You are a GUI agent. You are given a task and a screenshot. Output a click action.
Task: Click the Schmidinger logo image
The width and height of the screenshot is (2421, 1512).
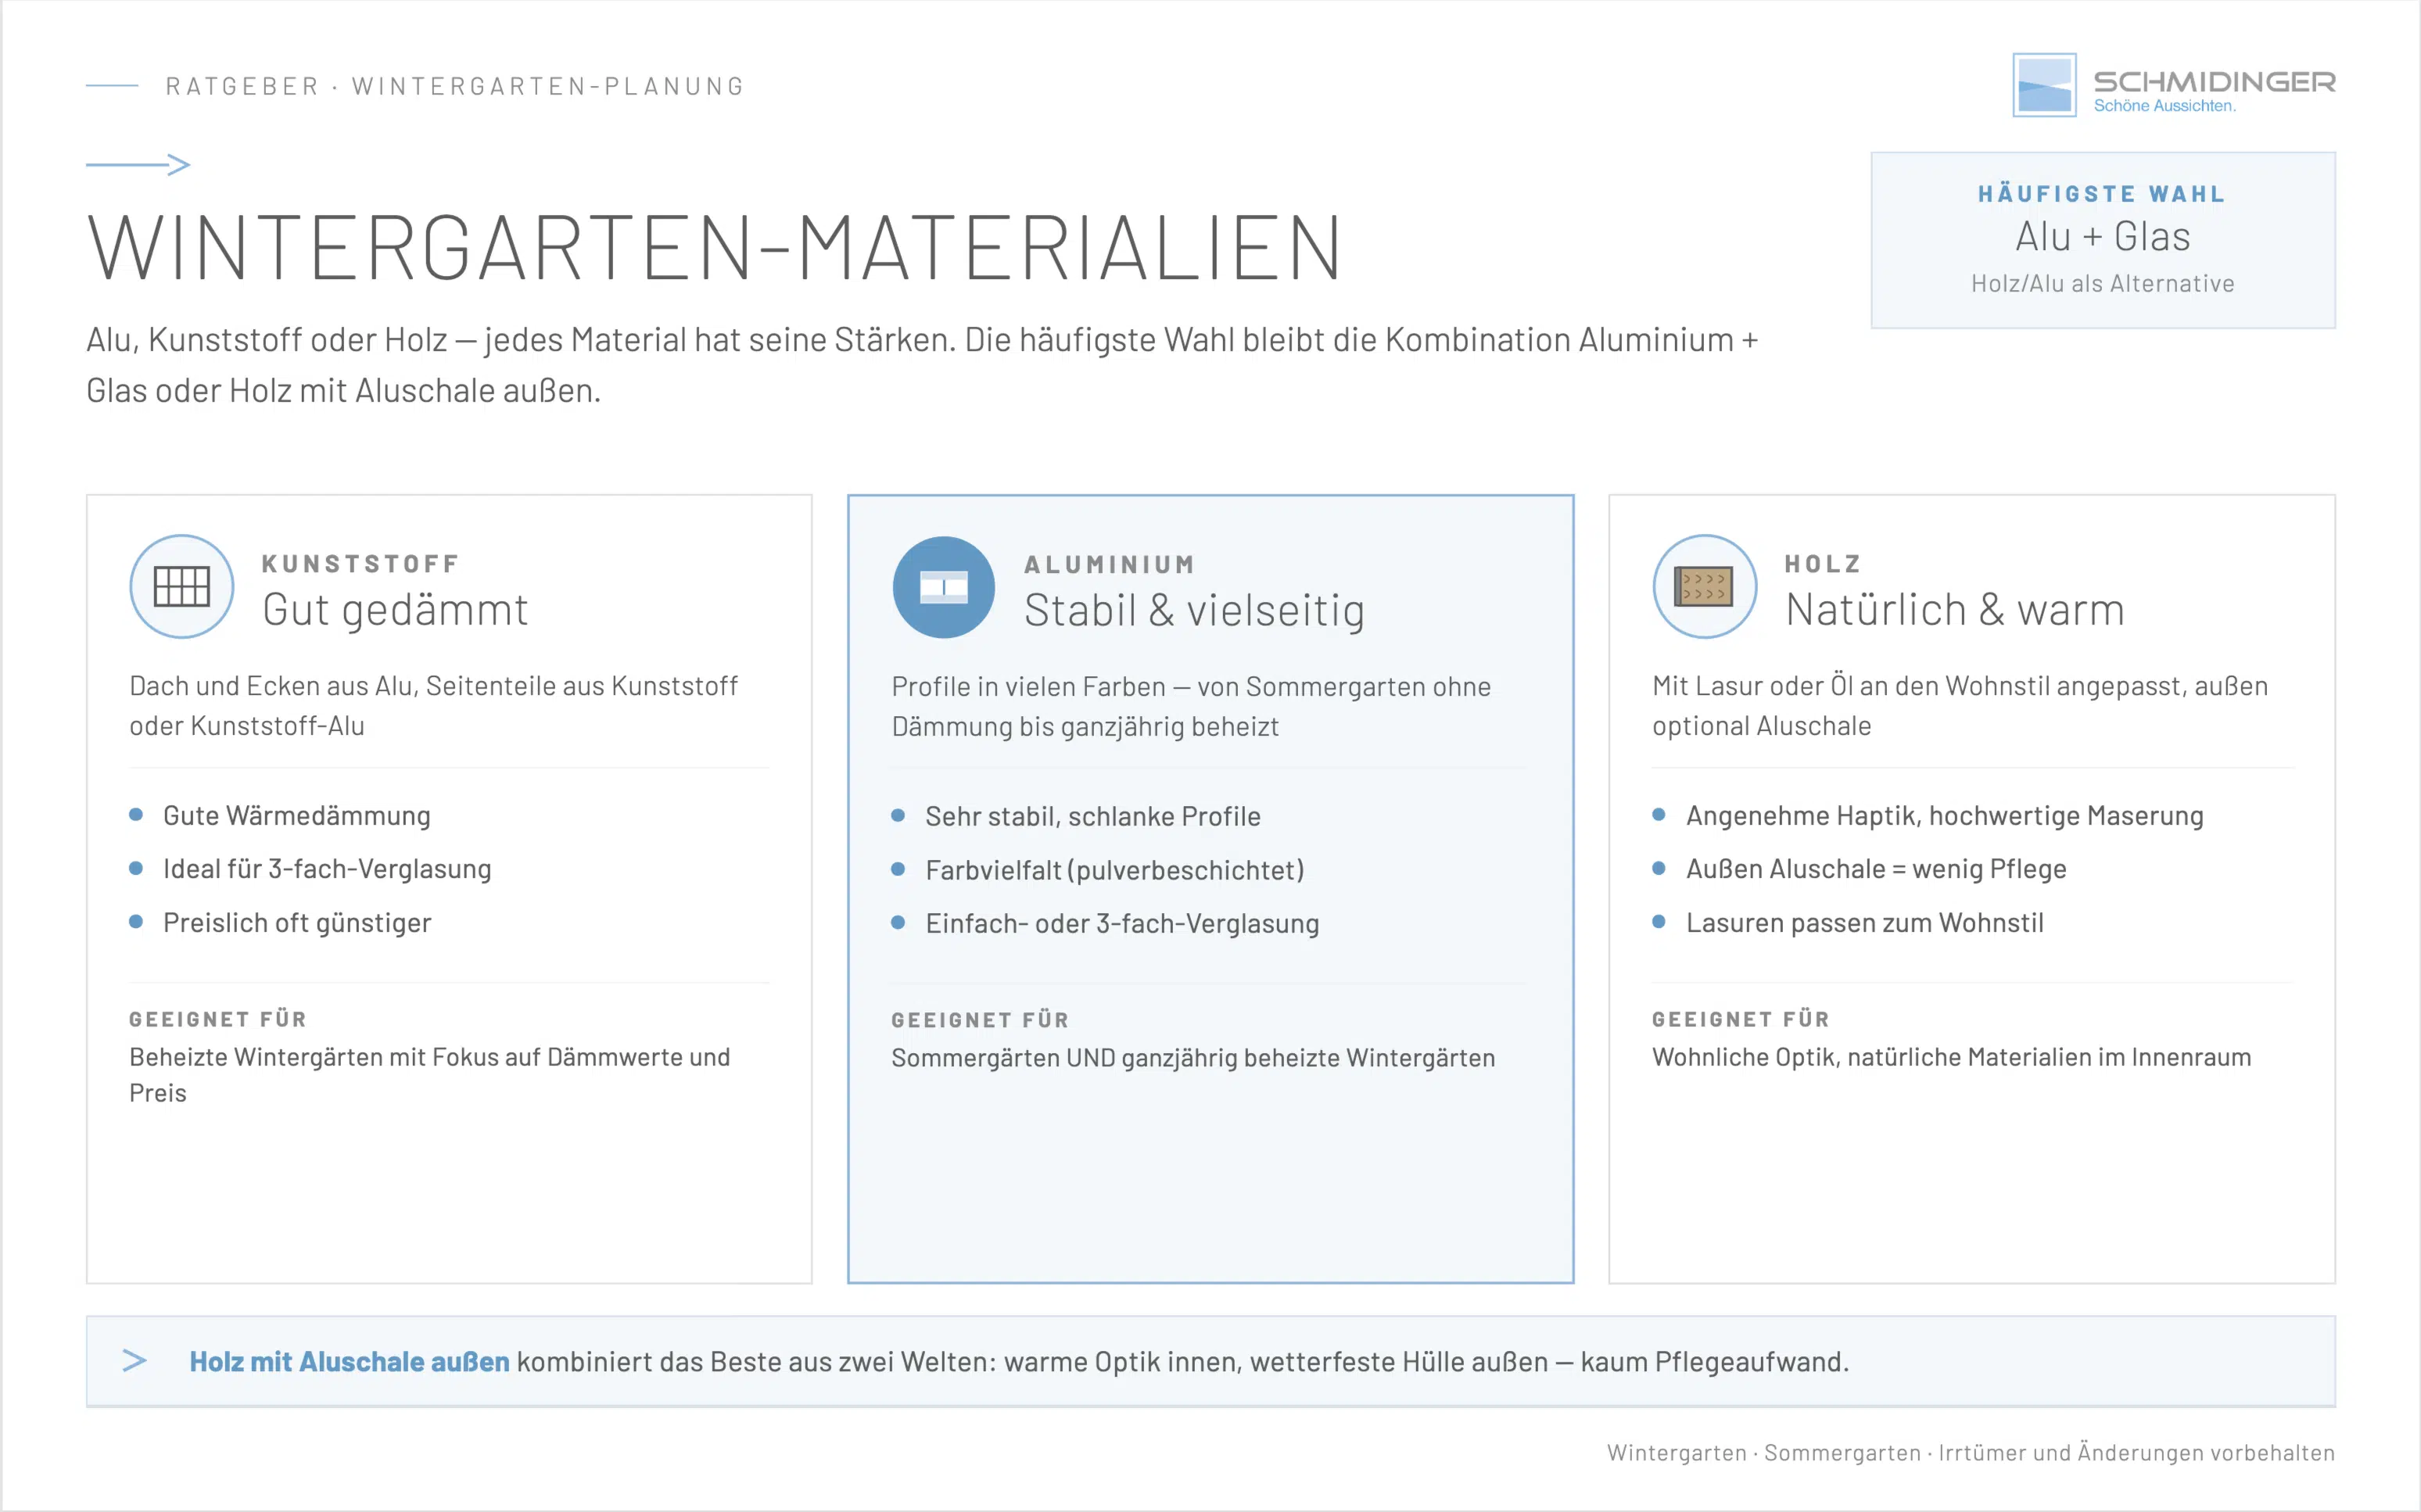click(2046, 86)
